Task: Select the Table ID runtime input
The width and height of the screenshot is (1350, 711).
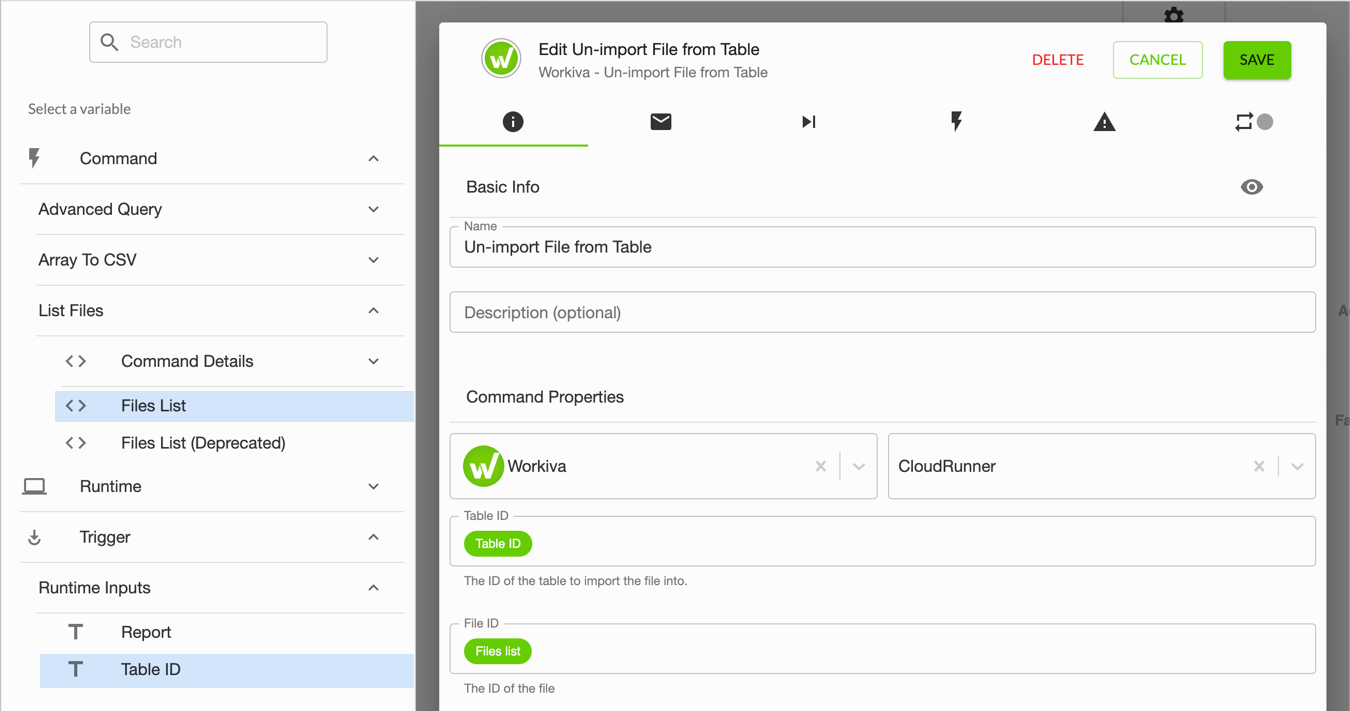Action: click(226, 670)
